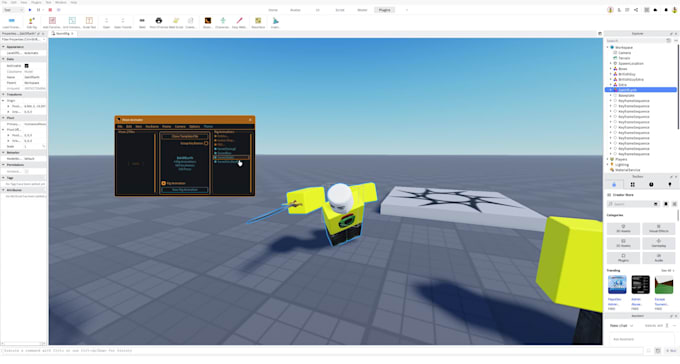Select the Creator Store tab icon in Toolbox

pyautogui.click(x=614, y=184)
